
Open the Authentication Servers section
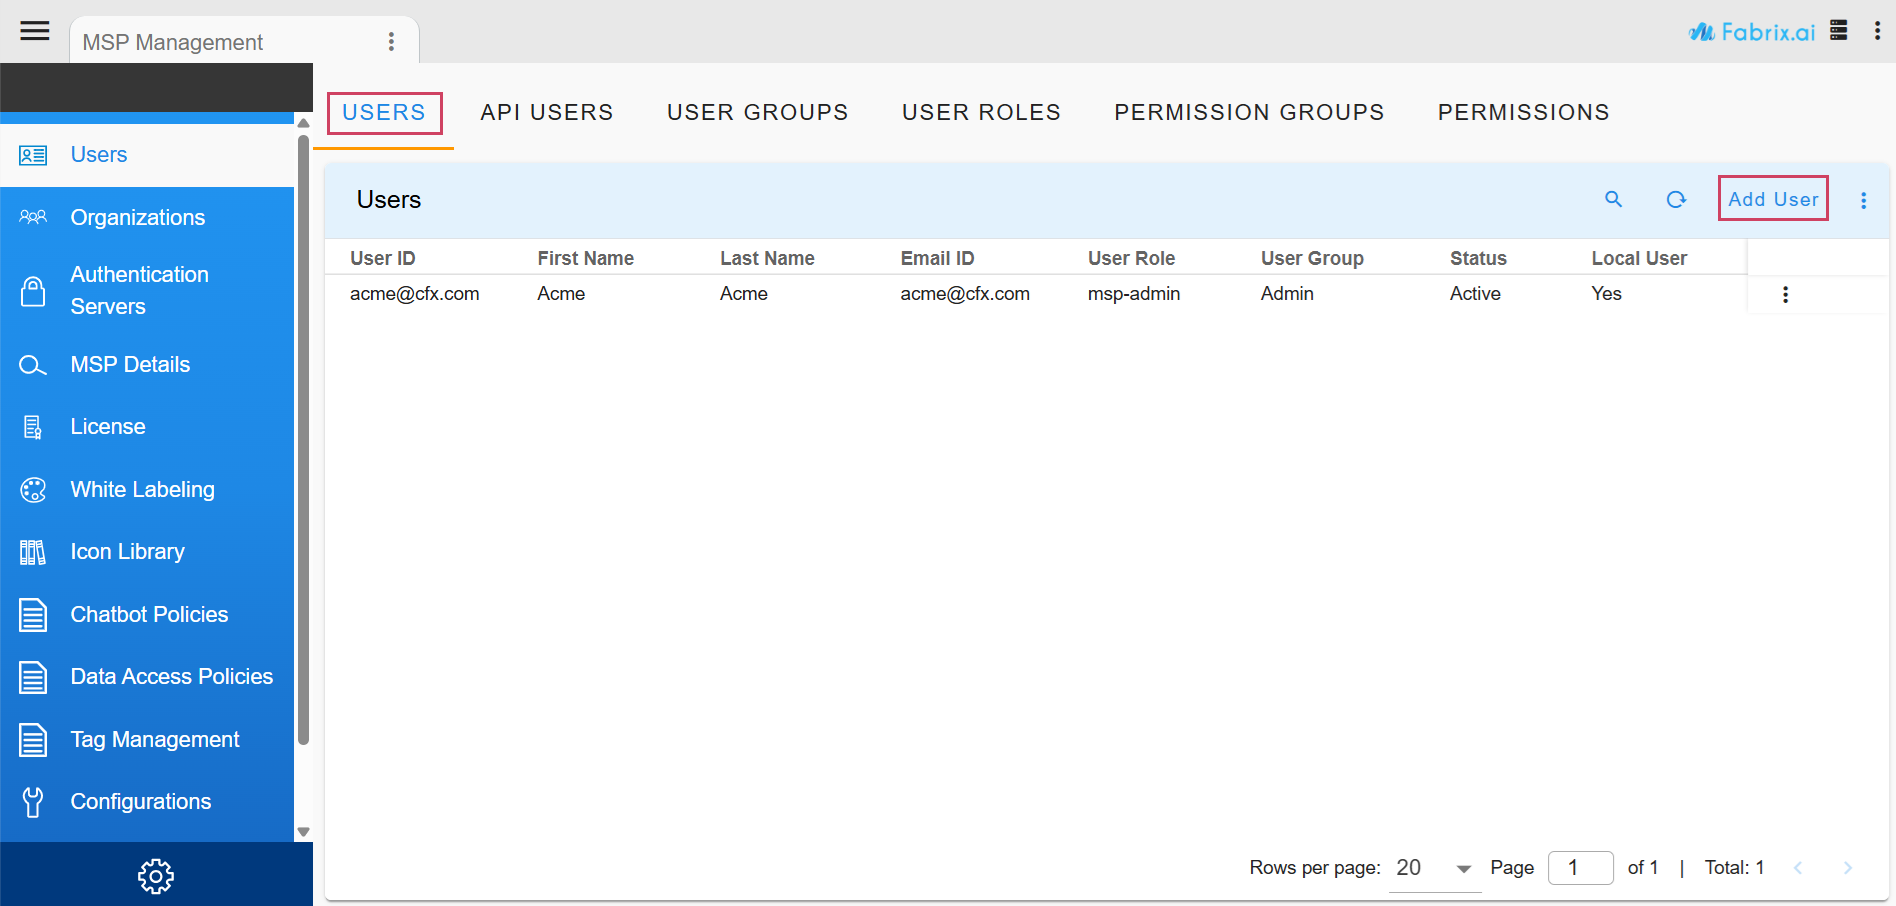[139, 290]
